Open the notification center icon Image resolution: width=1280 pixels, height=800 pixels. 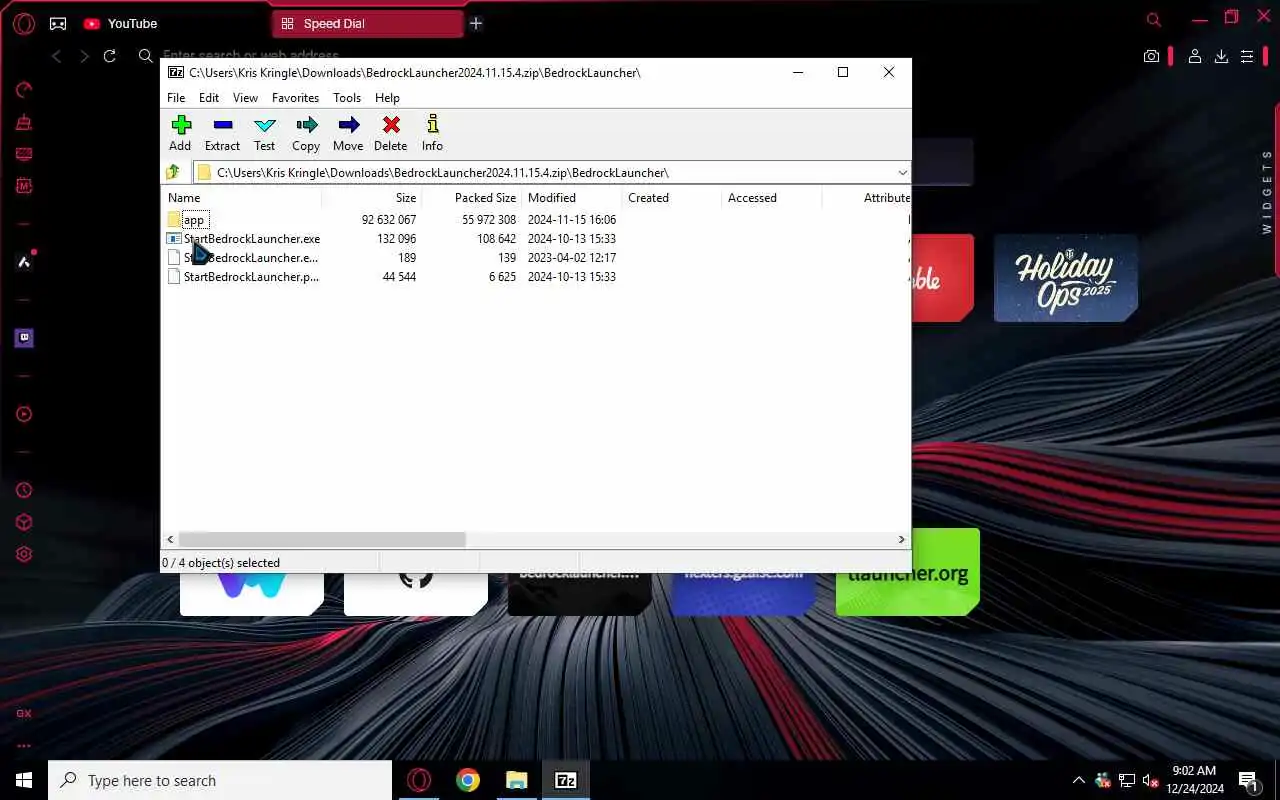point(1248,780)
